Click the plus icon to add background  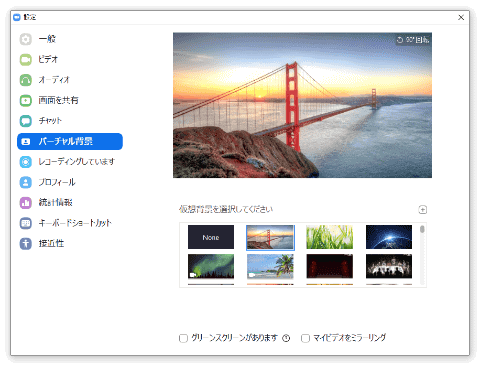[422, 210]
